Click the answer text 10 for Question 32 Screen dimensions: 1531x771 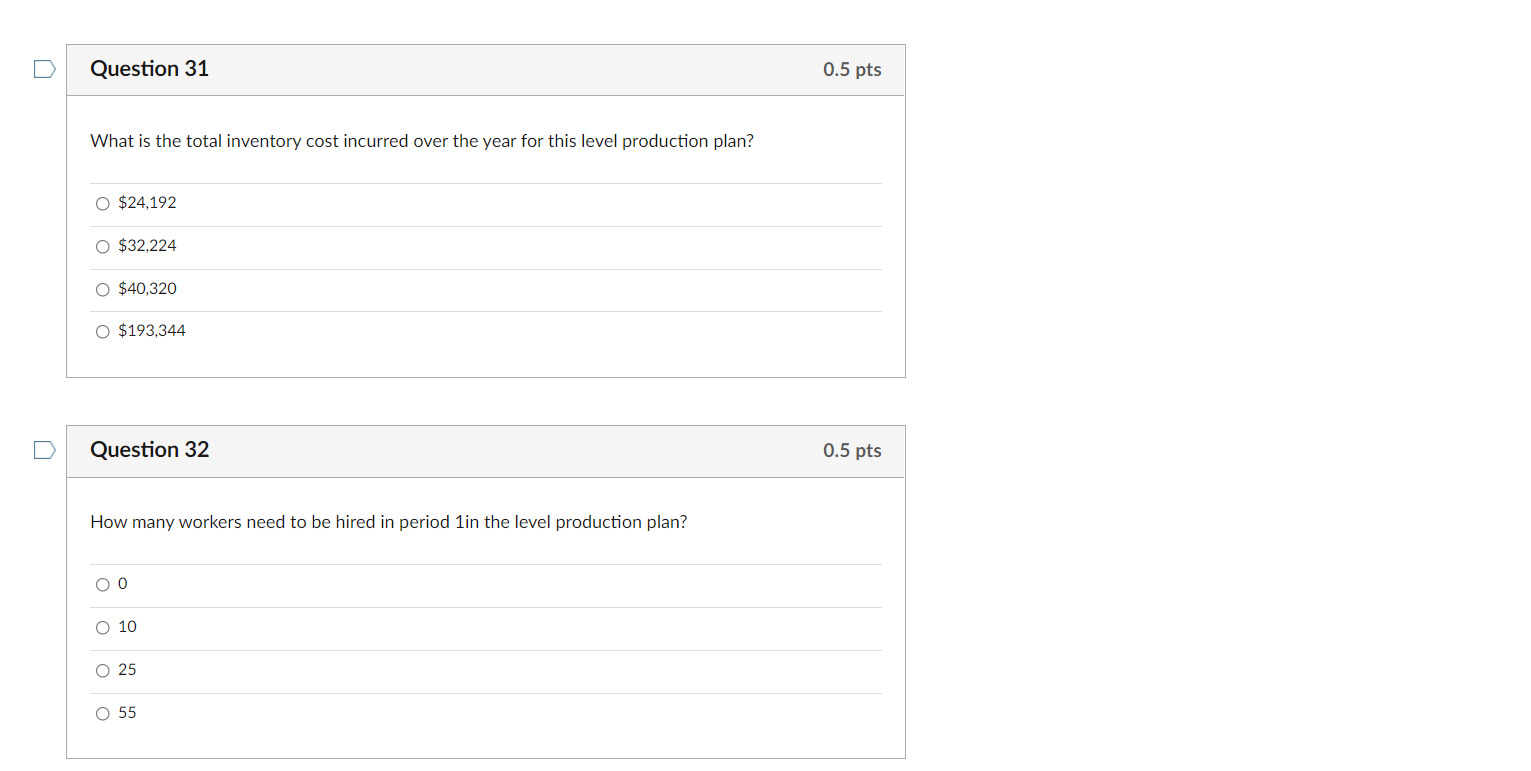click(127, 627)
